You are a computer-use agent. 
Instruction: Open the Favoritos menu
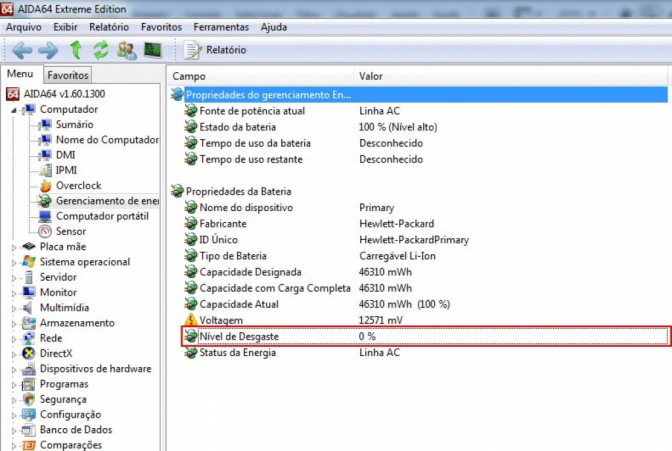pos(161,27)
